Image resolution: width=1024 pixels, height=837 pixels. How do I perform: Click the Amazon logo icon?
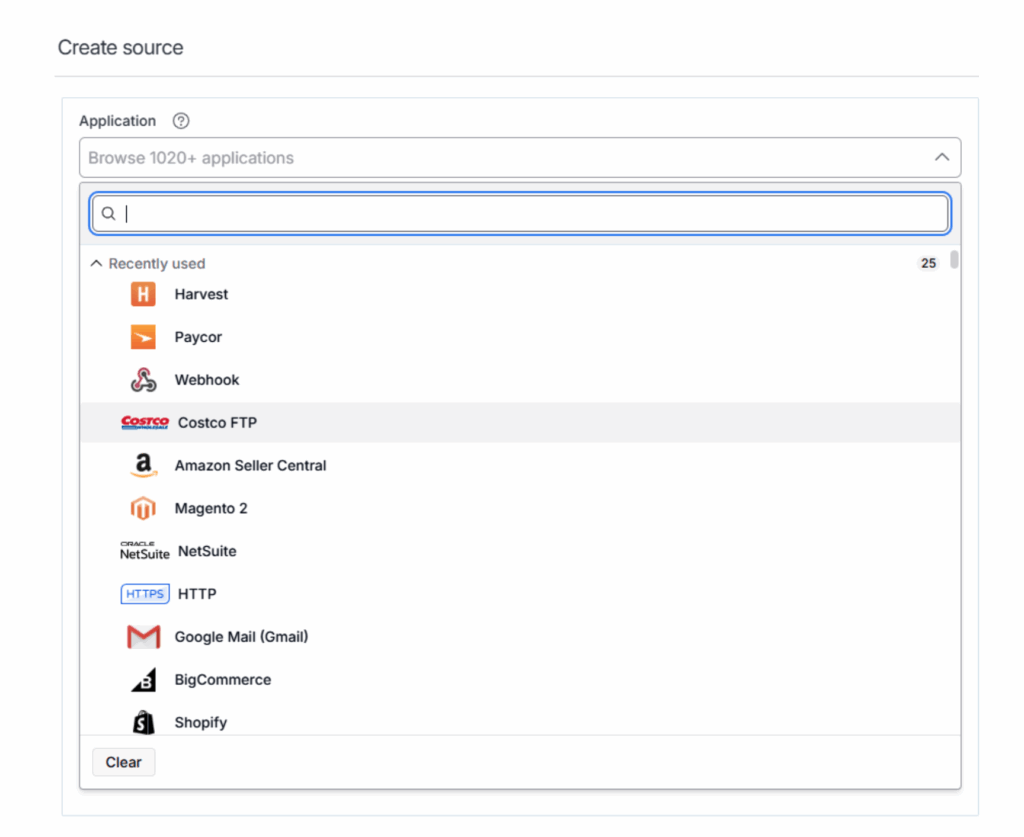tap(143, 466)
